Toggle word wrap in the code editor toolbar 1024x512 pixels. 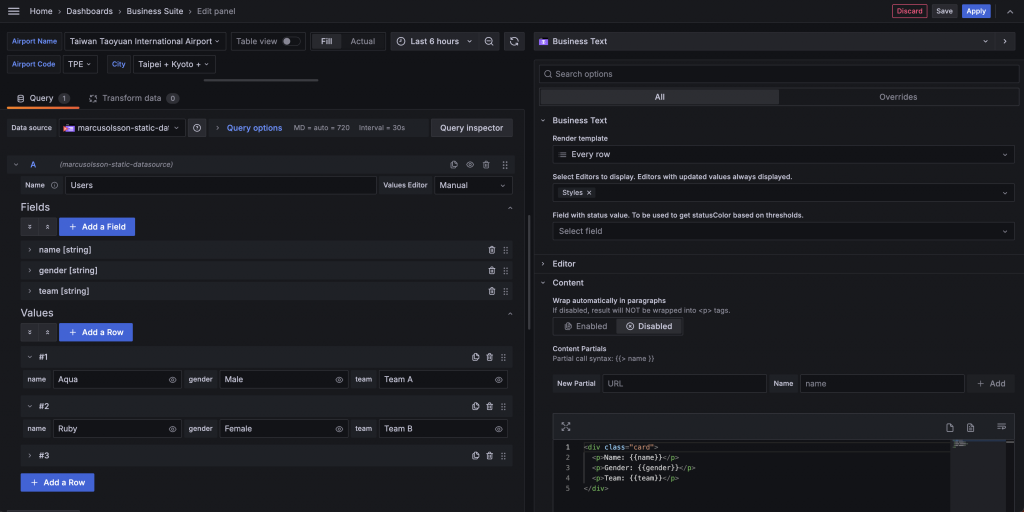click(1001, 427)
